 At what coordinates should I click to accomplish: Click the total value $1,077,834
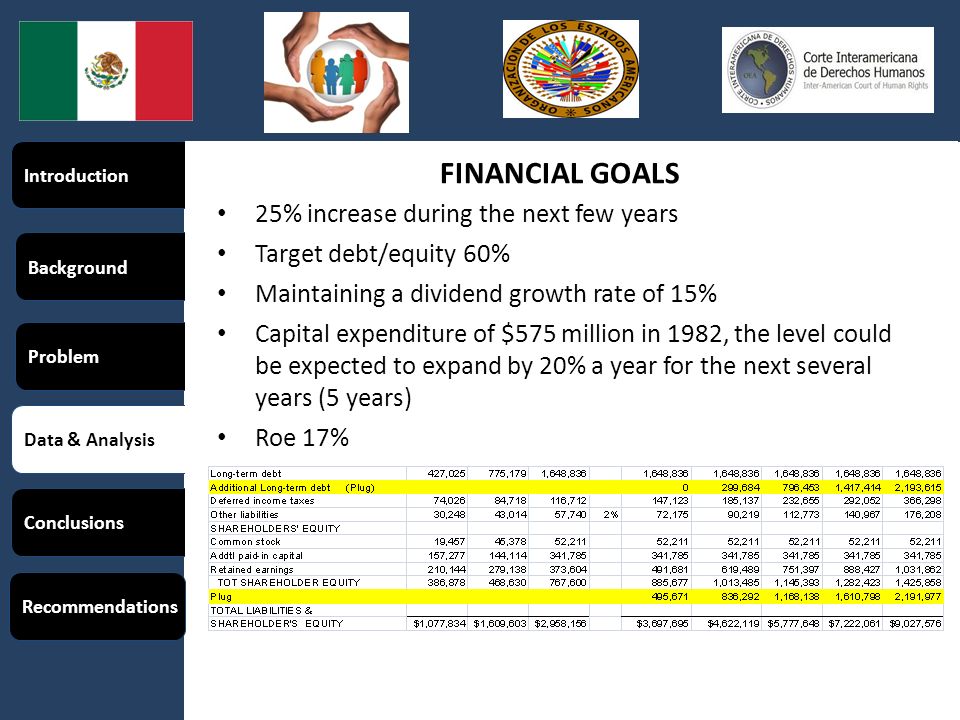(440, 624)
